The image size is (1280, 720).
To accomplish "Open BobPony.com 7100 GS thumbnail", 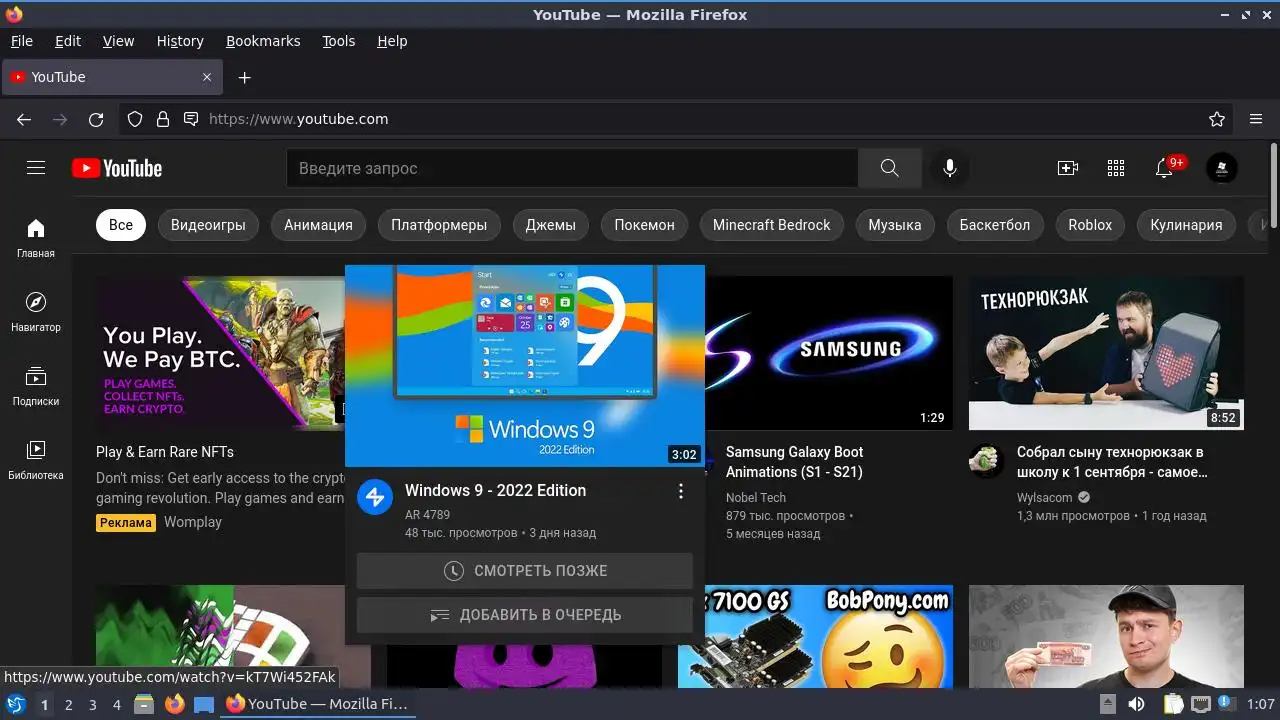I will [815, 636].
